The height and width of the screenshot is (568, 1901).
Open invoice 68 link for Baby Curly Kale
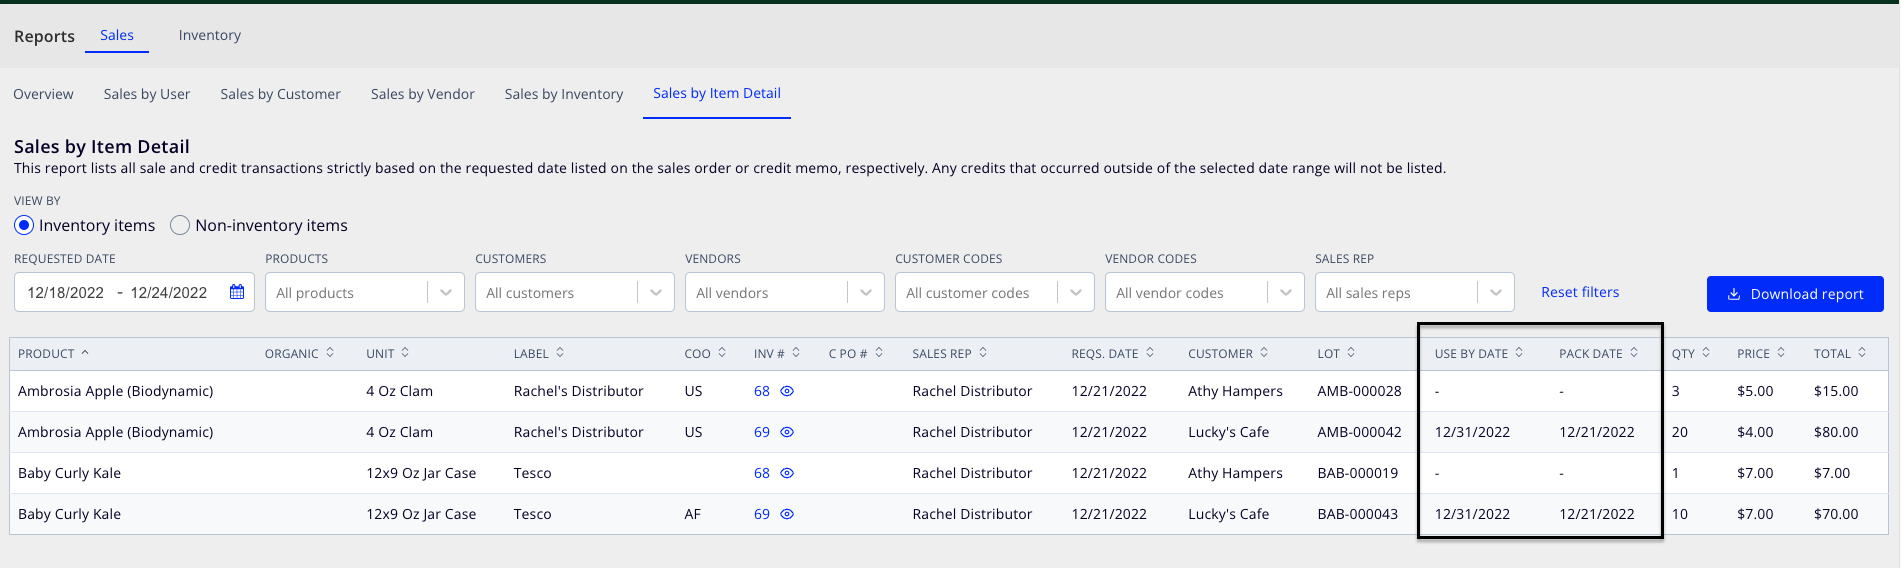[762, 473]
